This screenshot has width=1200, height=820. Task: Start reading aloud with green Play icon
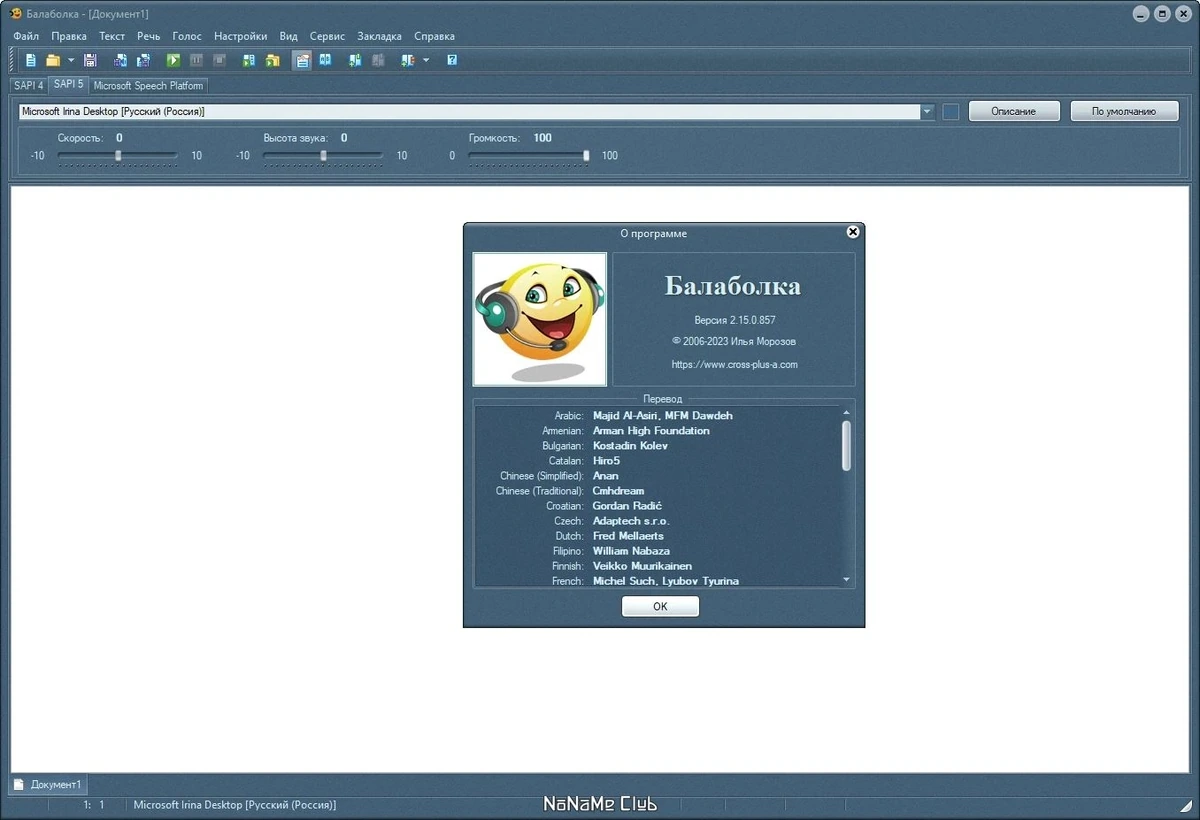click(173, 60)
